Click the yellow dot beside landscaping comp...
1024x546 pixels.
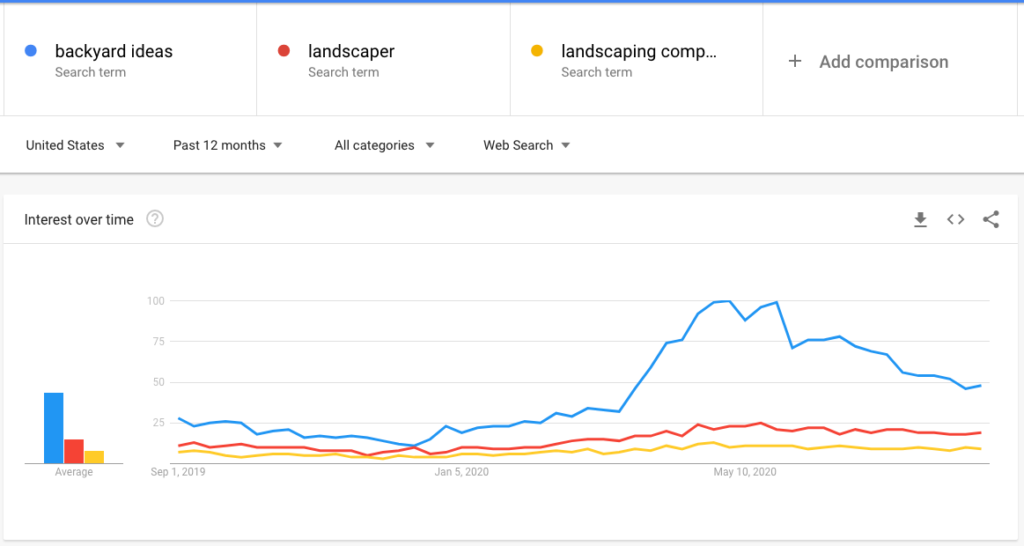pos(537,50)
